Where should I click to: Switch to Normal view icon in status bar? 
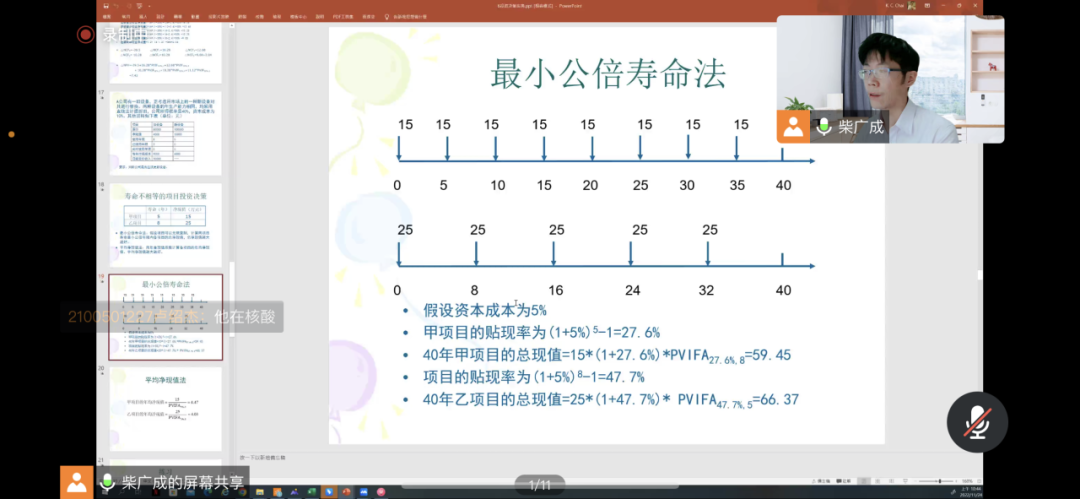(864, 481)
